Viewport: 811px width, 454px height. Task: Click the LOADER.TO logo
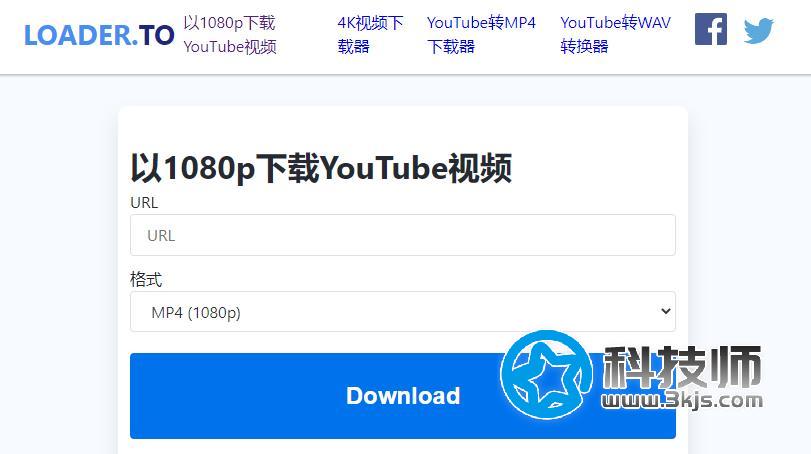(x=99, y=35)
